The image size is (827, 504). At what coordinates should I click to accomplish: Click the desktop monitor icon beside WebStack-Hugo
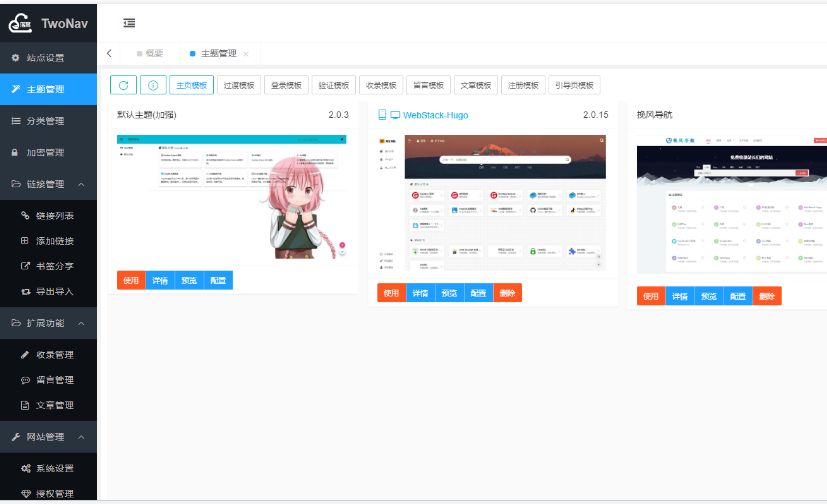(x=395, y=114)
